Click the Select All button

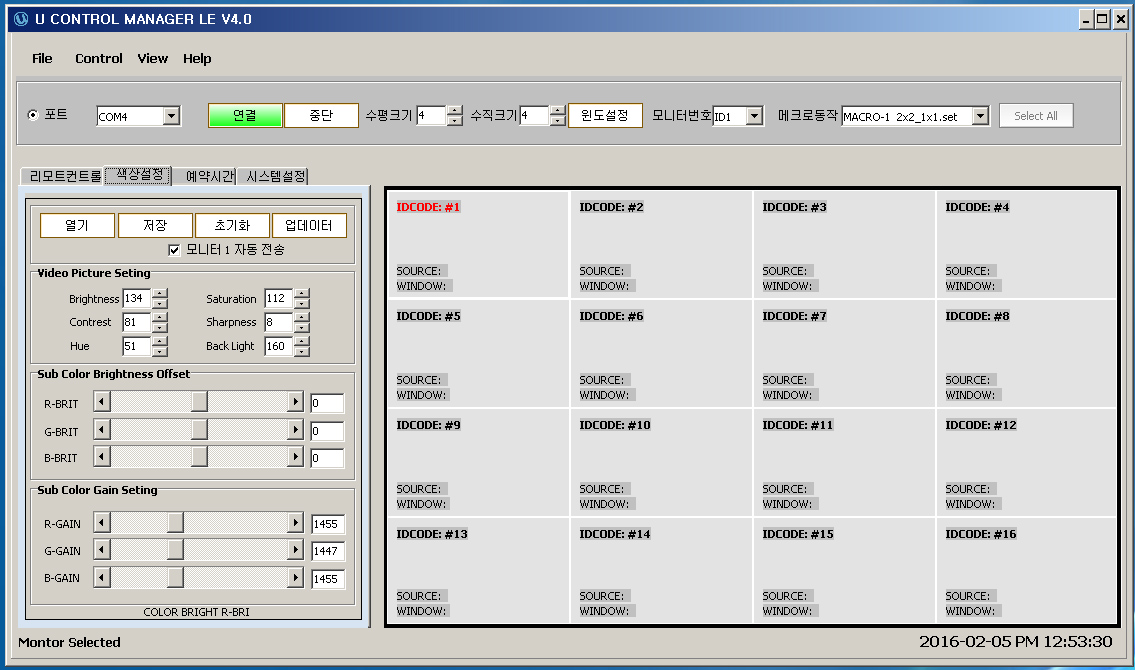click(x=1036, y=116)
